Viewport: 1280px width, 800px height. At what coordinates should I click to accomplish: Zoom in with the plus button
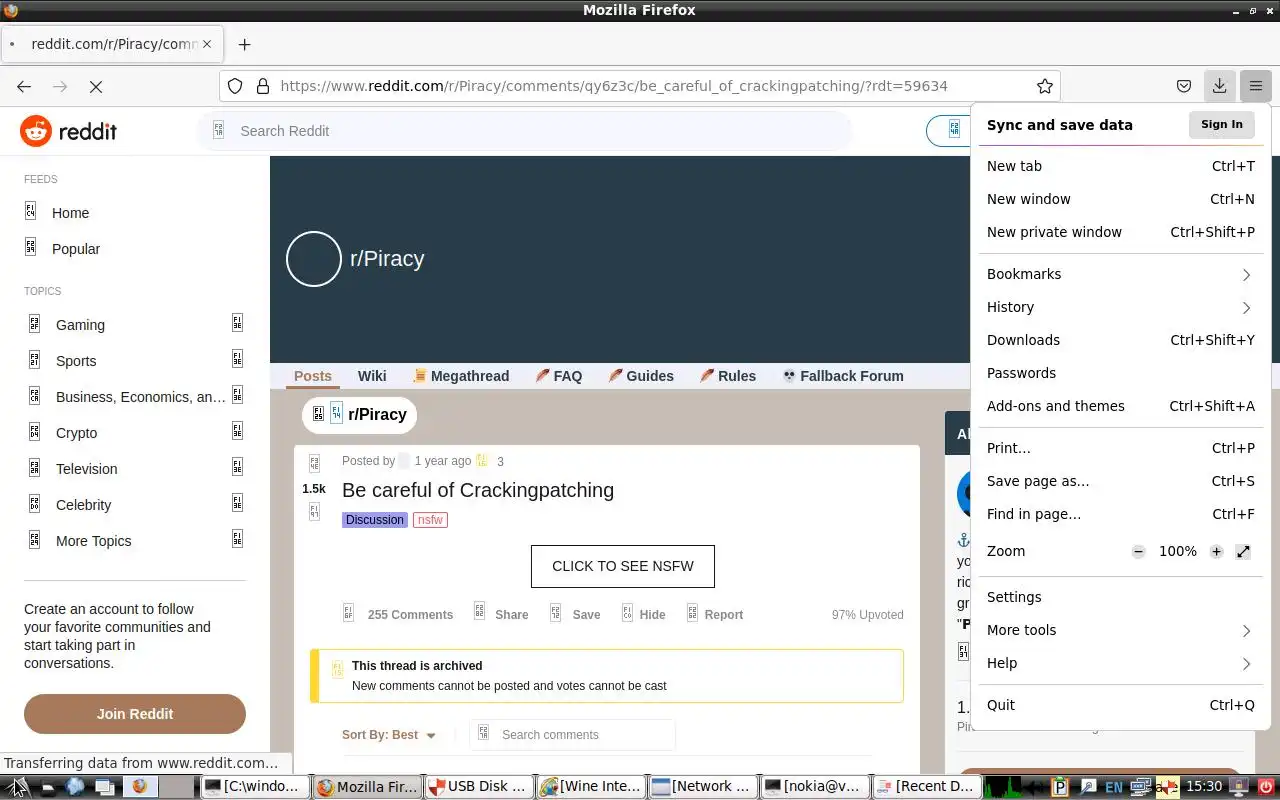coord(1216,552)
